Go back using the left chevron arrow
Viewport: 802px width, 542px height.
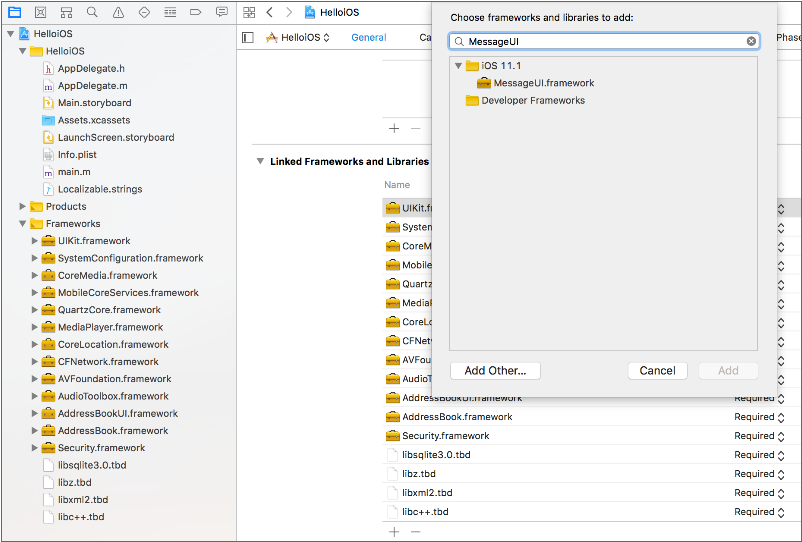tap(270, 12)
